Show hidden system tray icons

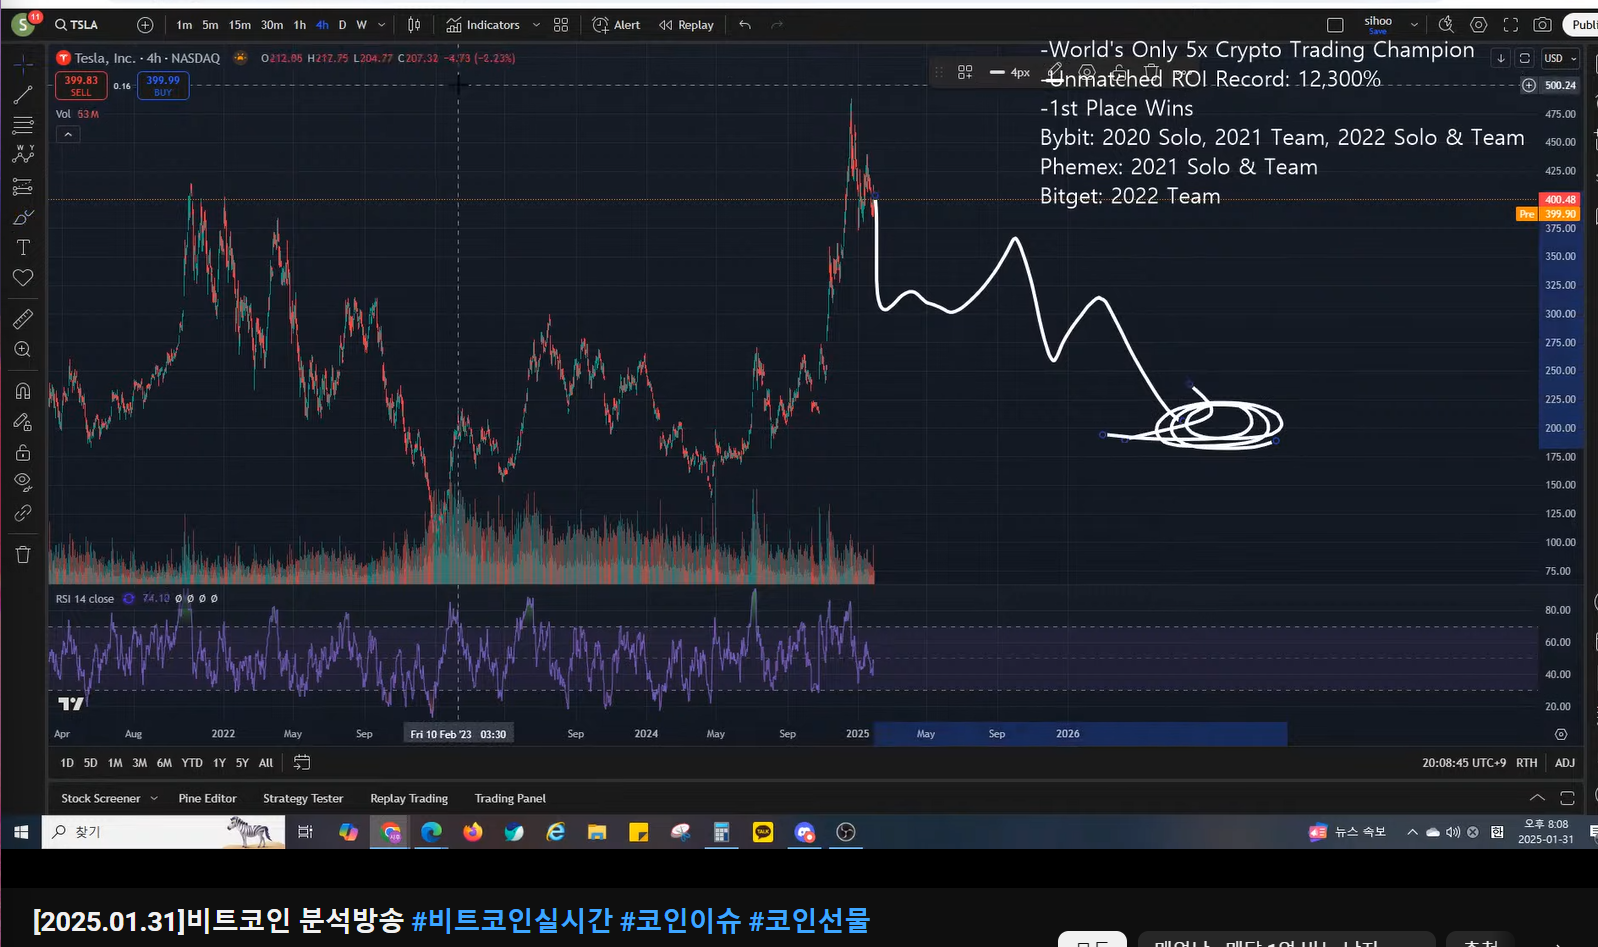point(1412,832)
